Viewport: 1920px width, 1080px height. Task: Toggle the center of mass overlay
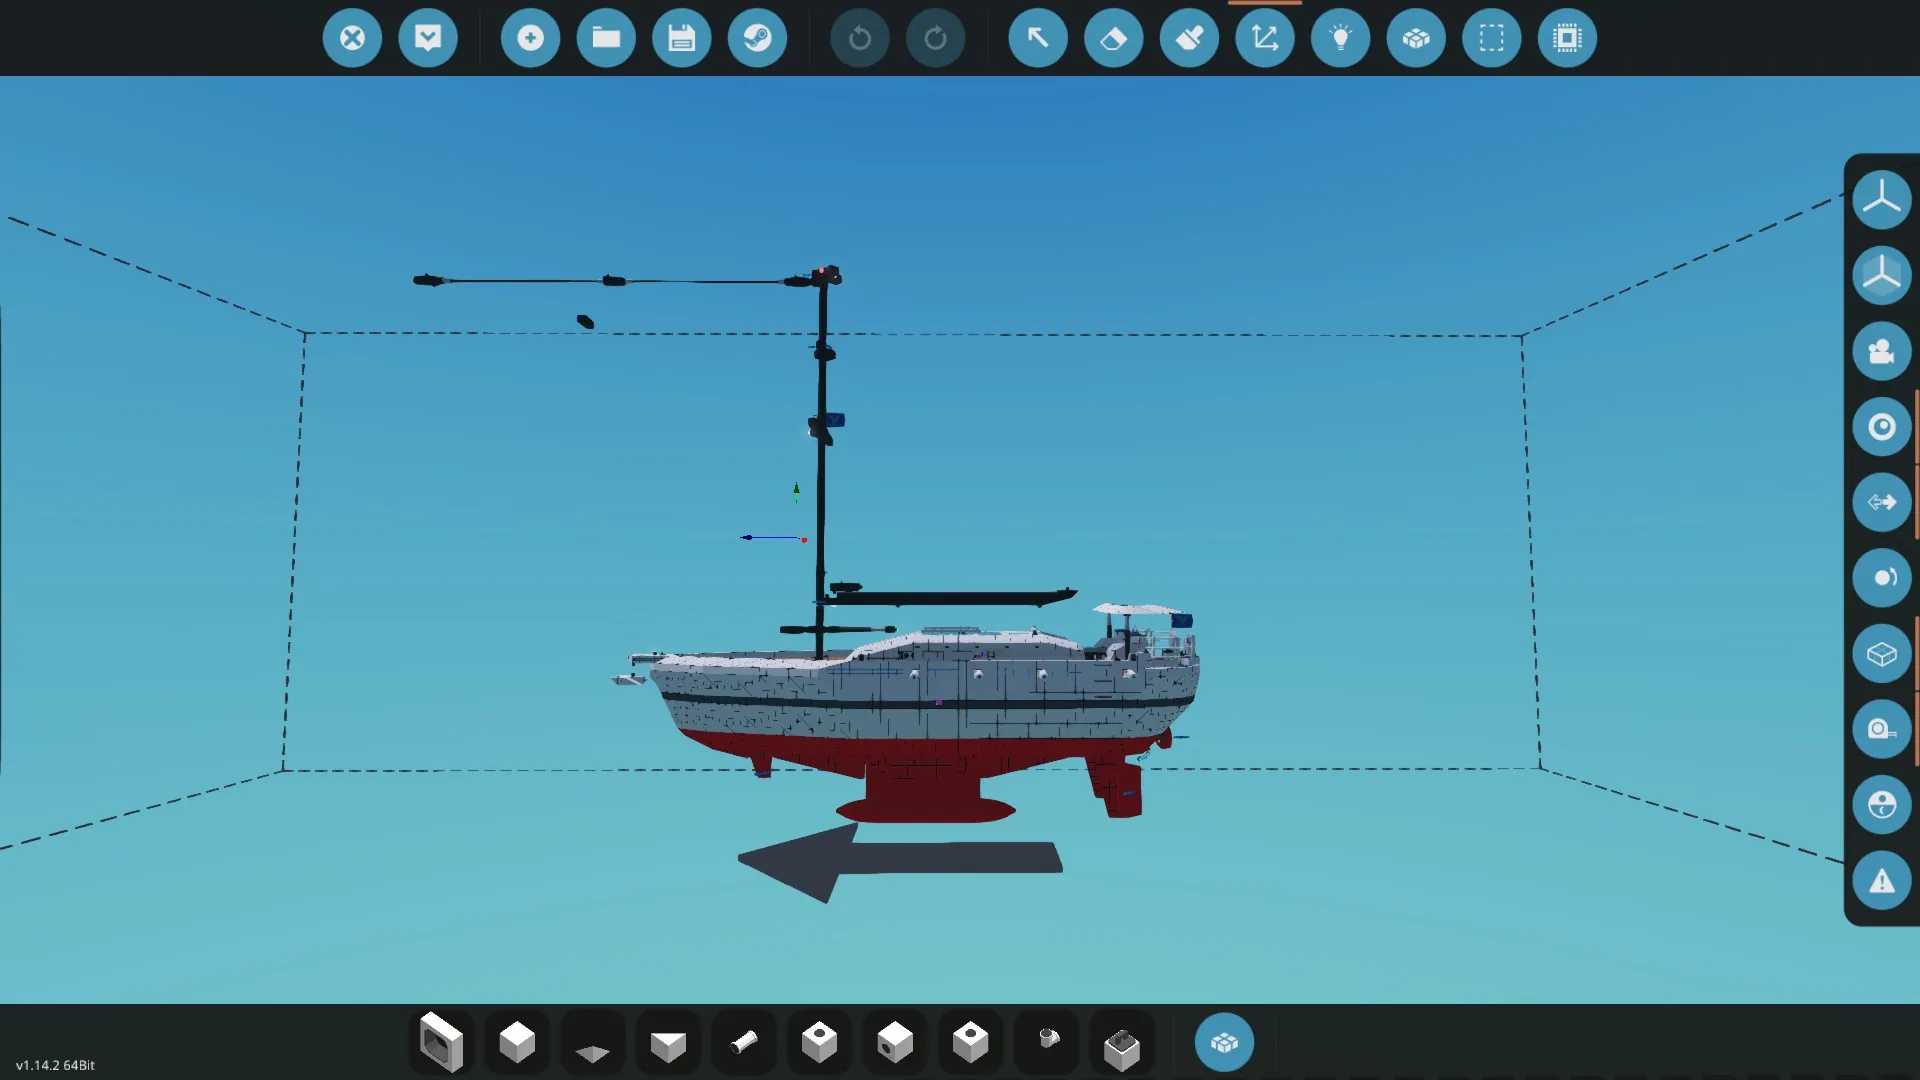1881,427
